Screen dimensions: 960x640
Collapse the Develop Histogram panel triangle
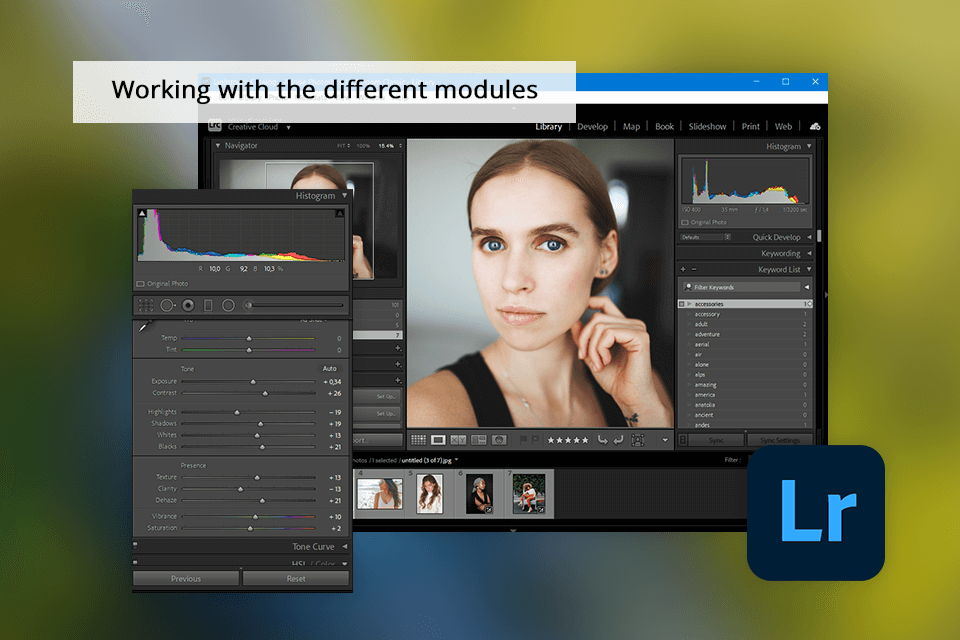tap(345, 195)
